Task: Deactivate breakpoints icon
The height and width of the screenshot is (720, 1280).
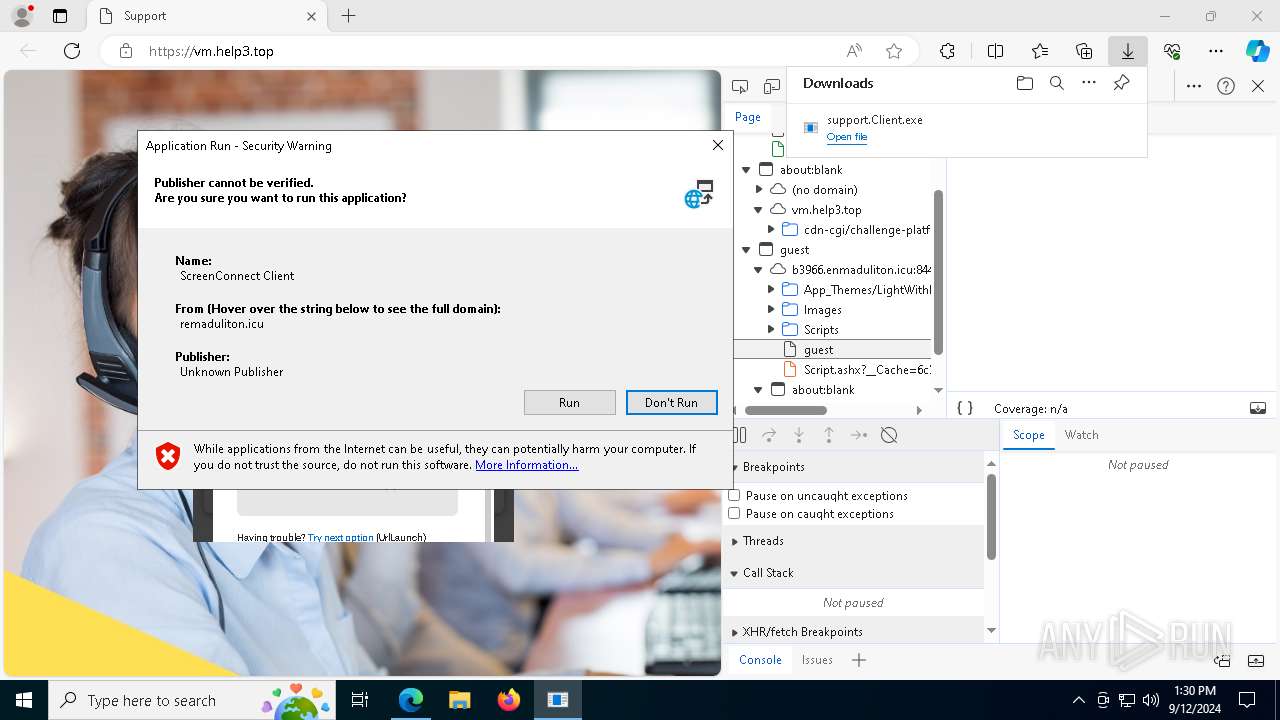Action: click(889, 435)
